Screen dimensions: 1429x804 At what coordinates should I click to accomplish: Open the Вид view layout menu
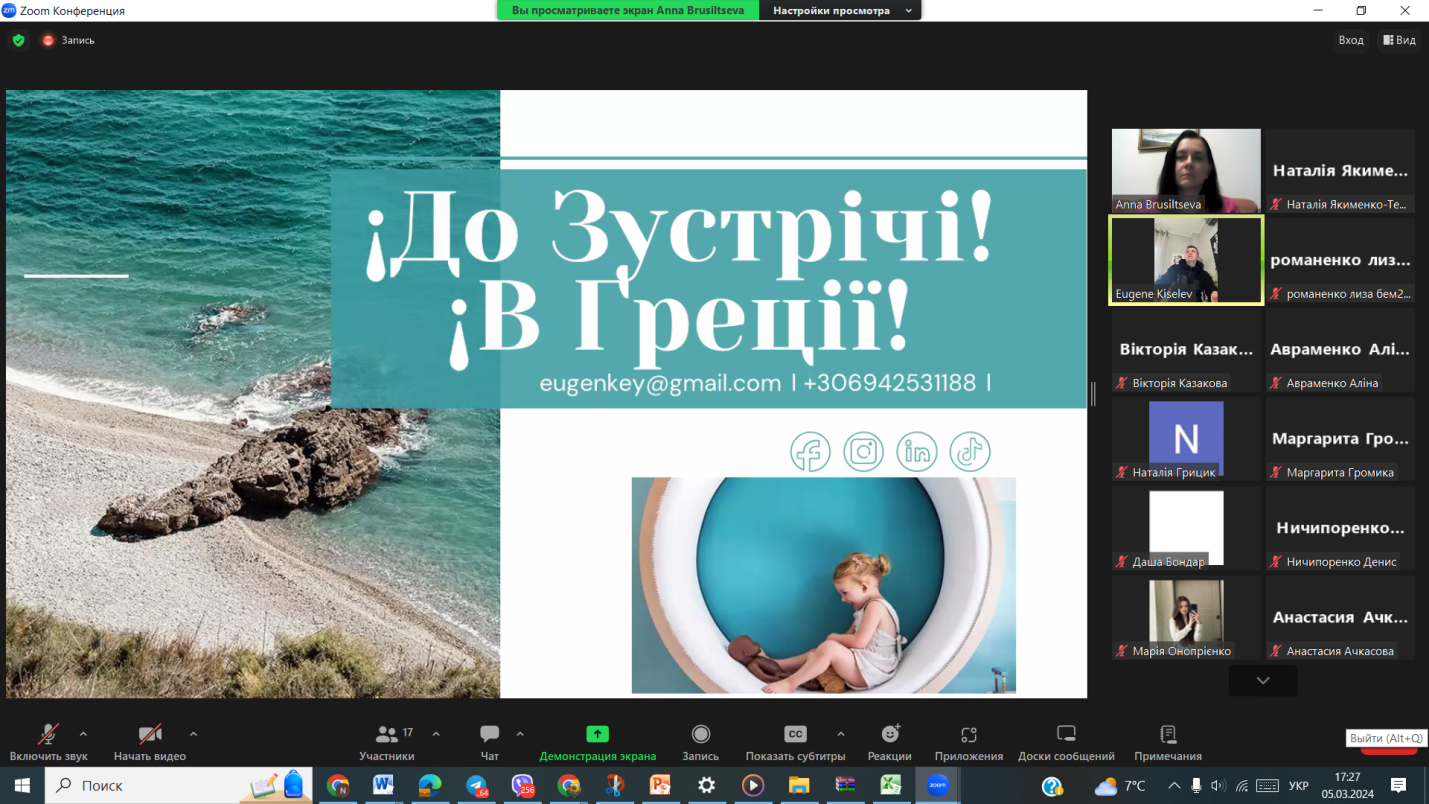[x=1399, y=40]
